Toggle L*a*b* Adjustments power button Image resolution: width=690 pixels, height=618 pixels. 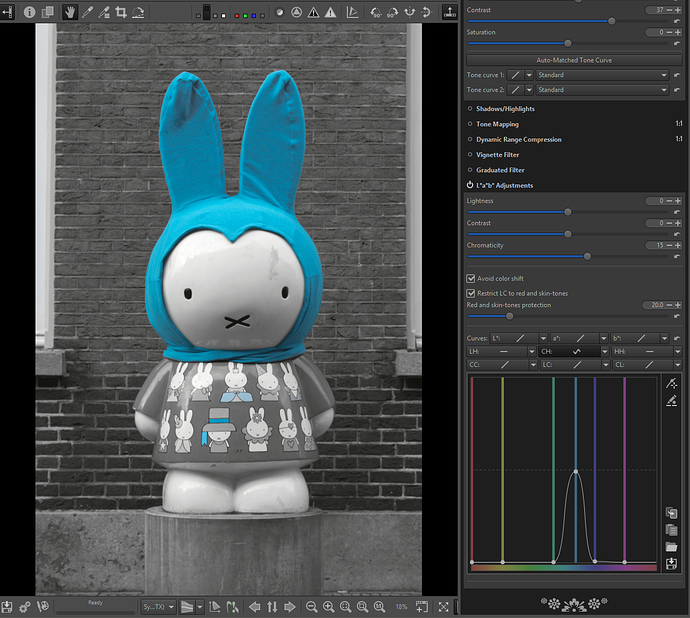tap(470, 185)
